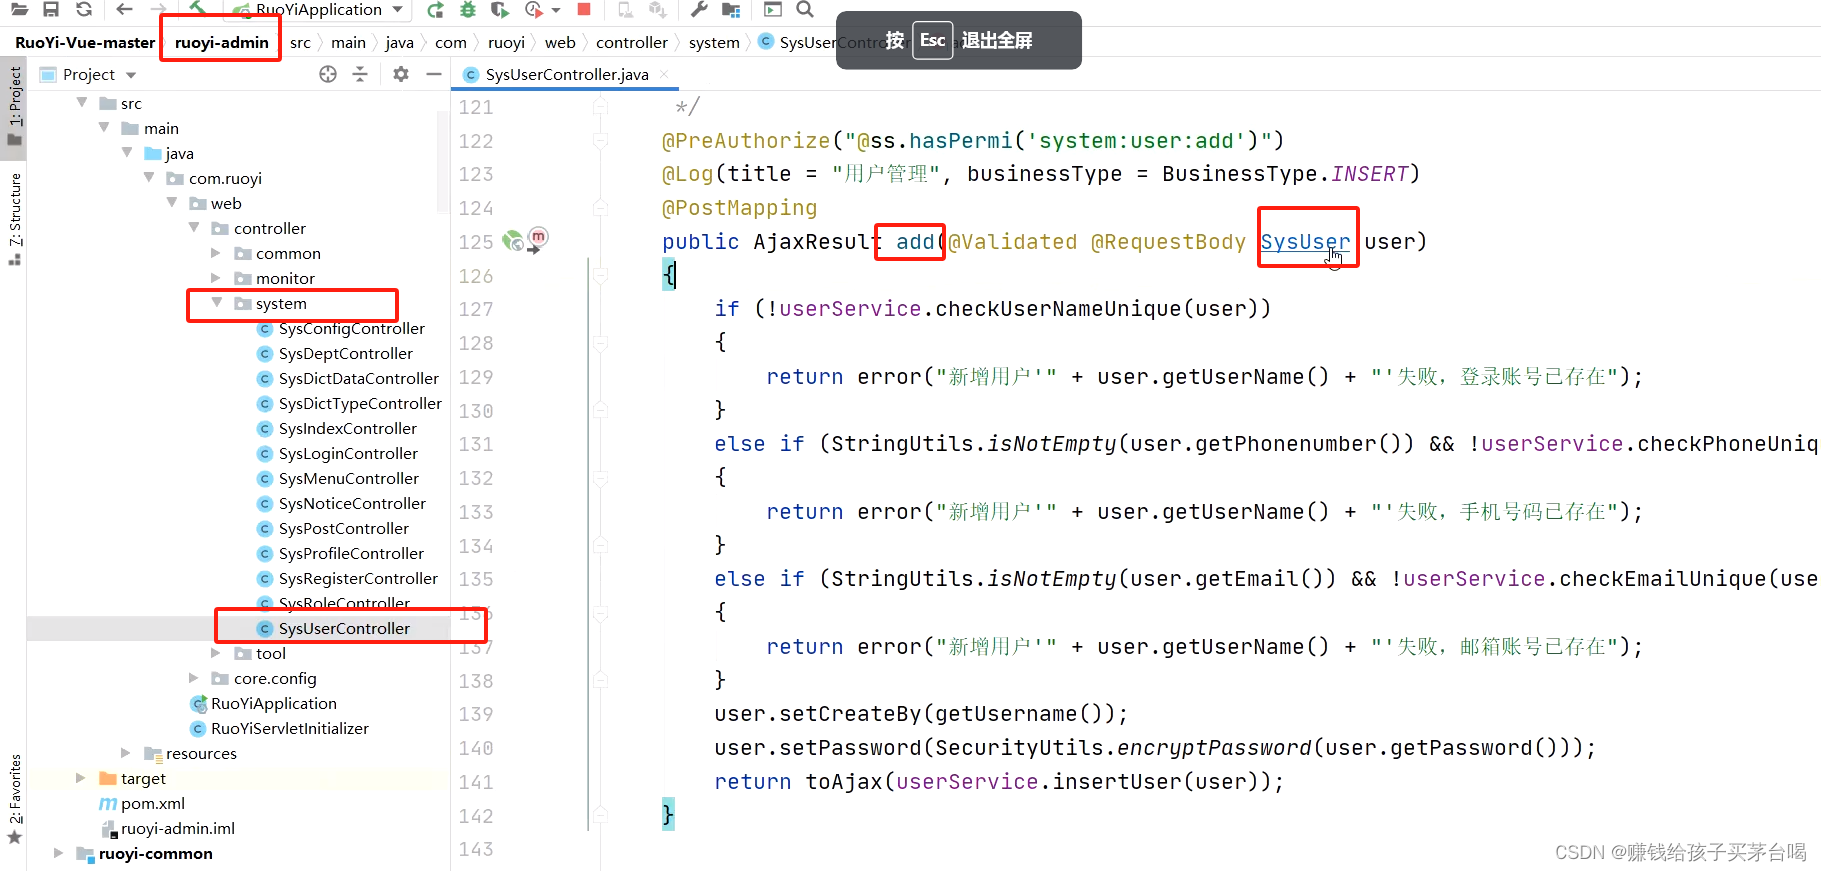This screenshot has width=1821, height=871.
Task: Click the controller breadcrumb segment
Action: (631, 42)
